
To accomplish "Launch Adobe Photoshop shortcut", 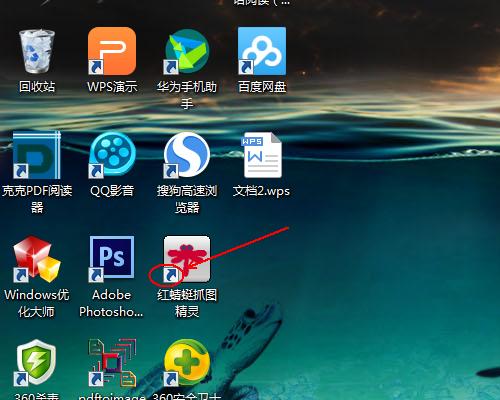I will (x=112, y=259).
